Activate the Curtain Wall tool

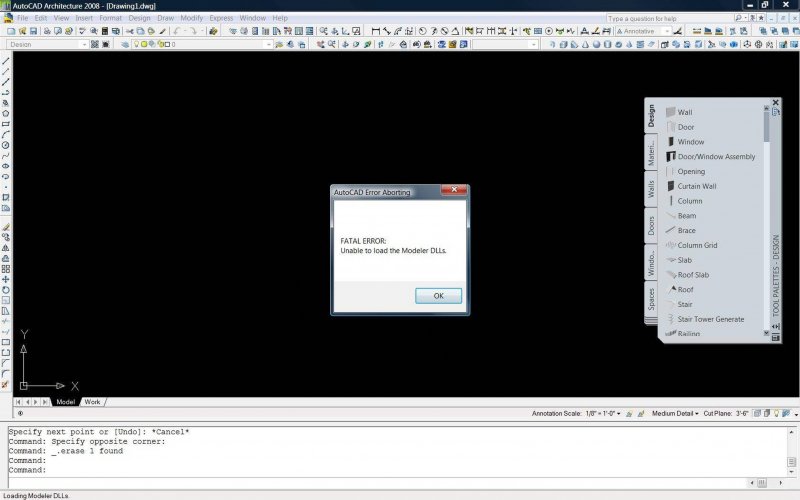pyautogui.click(x=691, y=186)
